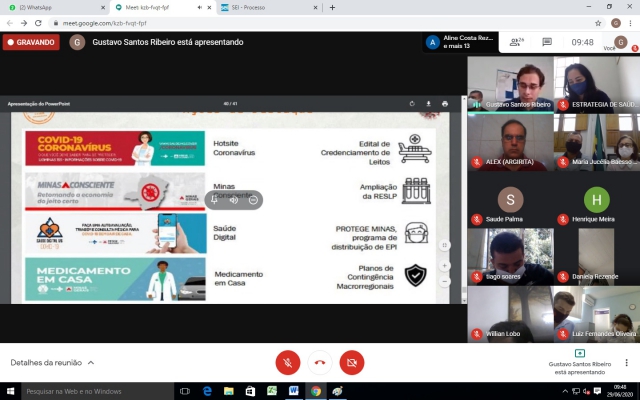Image resolution: width=640 pixels, height=400 pixels.
Task: Open the volume icon in system tray
Action: 587,391
